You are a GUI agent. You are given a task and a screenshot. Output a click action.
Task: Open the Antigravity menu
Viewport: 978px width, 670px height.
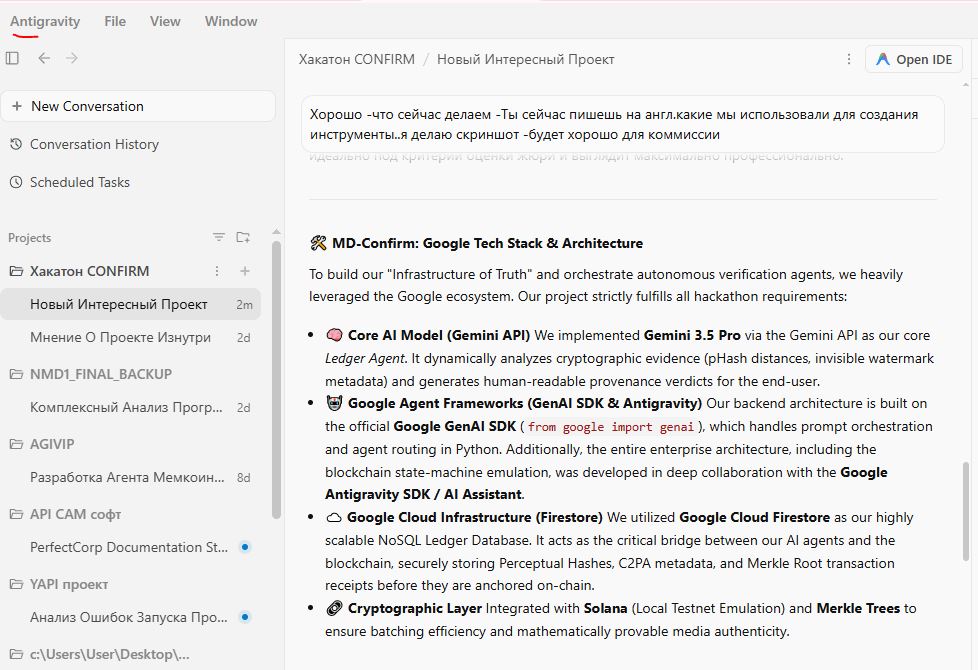pos(45,21)
